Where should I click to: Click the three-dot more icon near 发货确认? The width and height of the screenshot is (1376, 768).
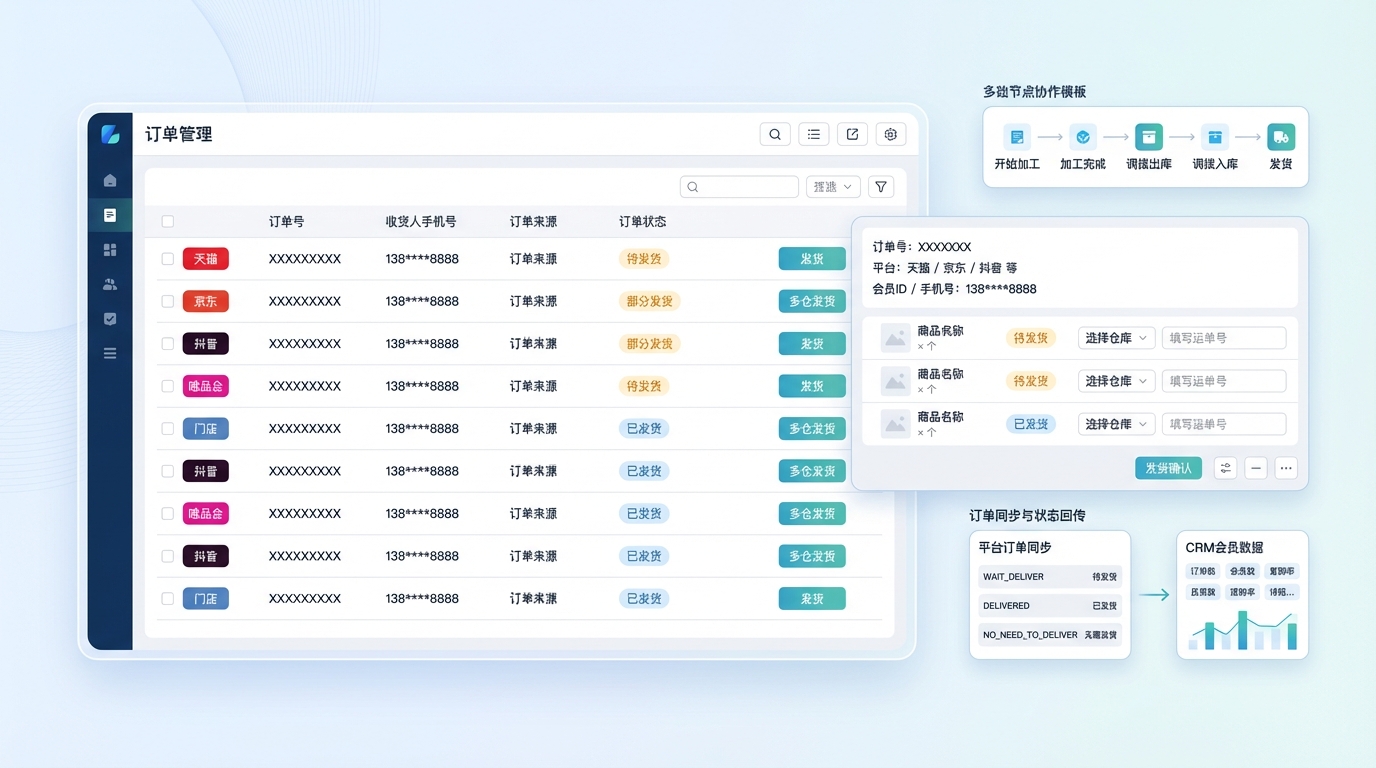click(1286, 468)
